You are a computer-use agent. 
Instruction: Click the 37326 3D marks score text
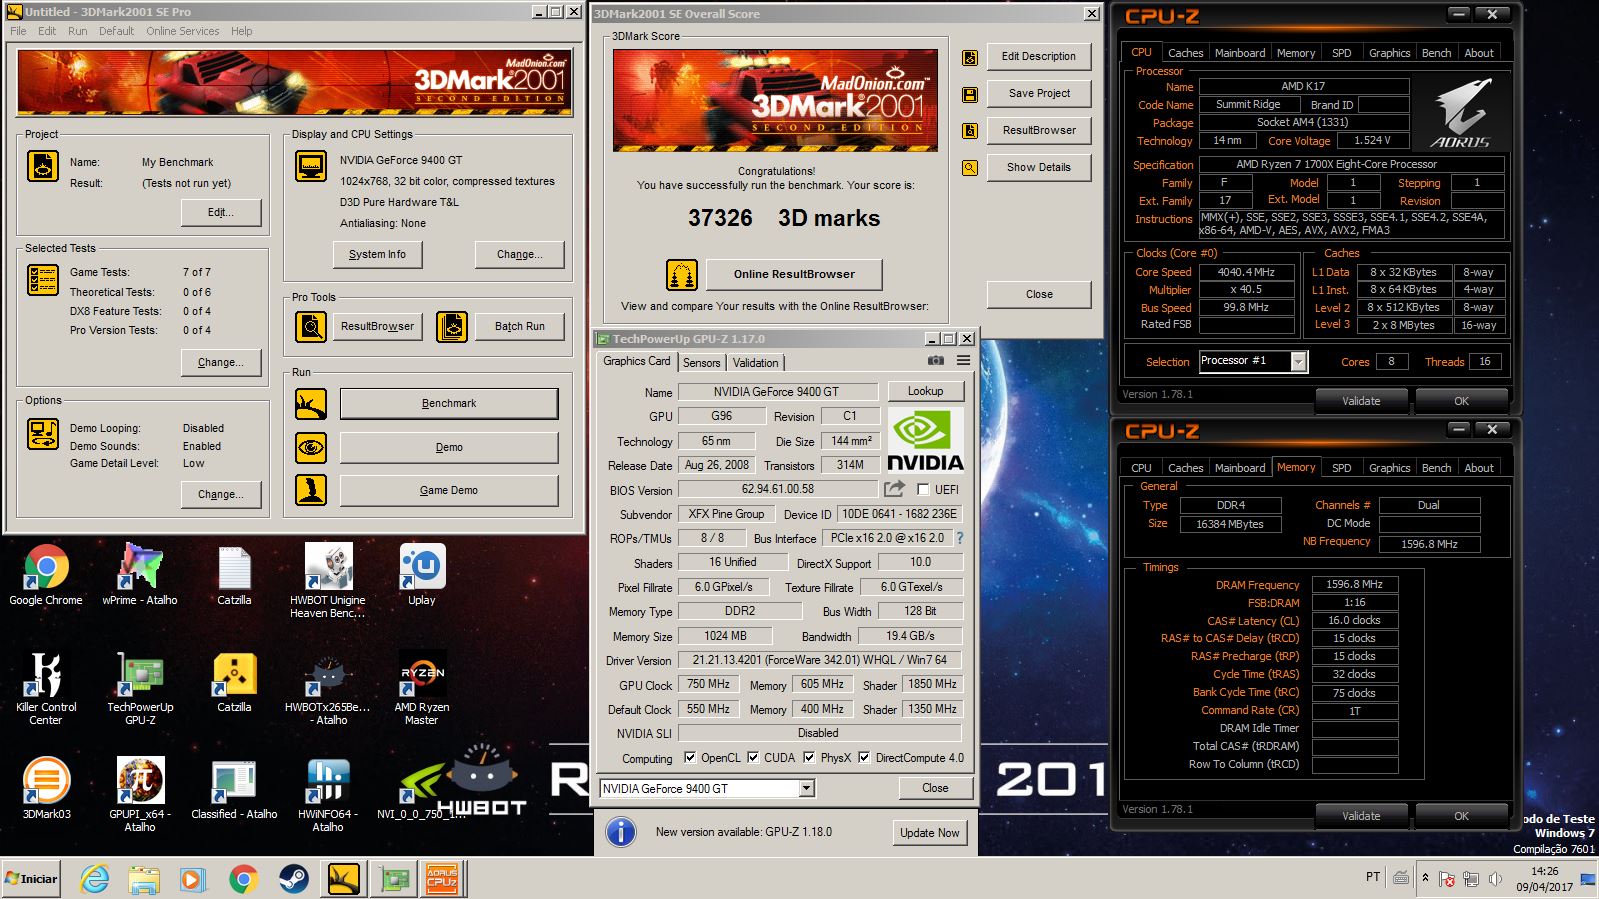pos(783,218)
